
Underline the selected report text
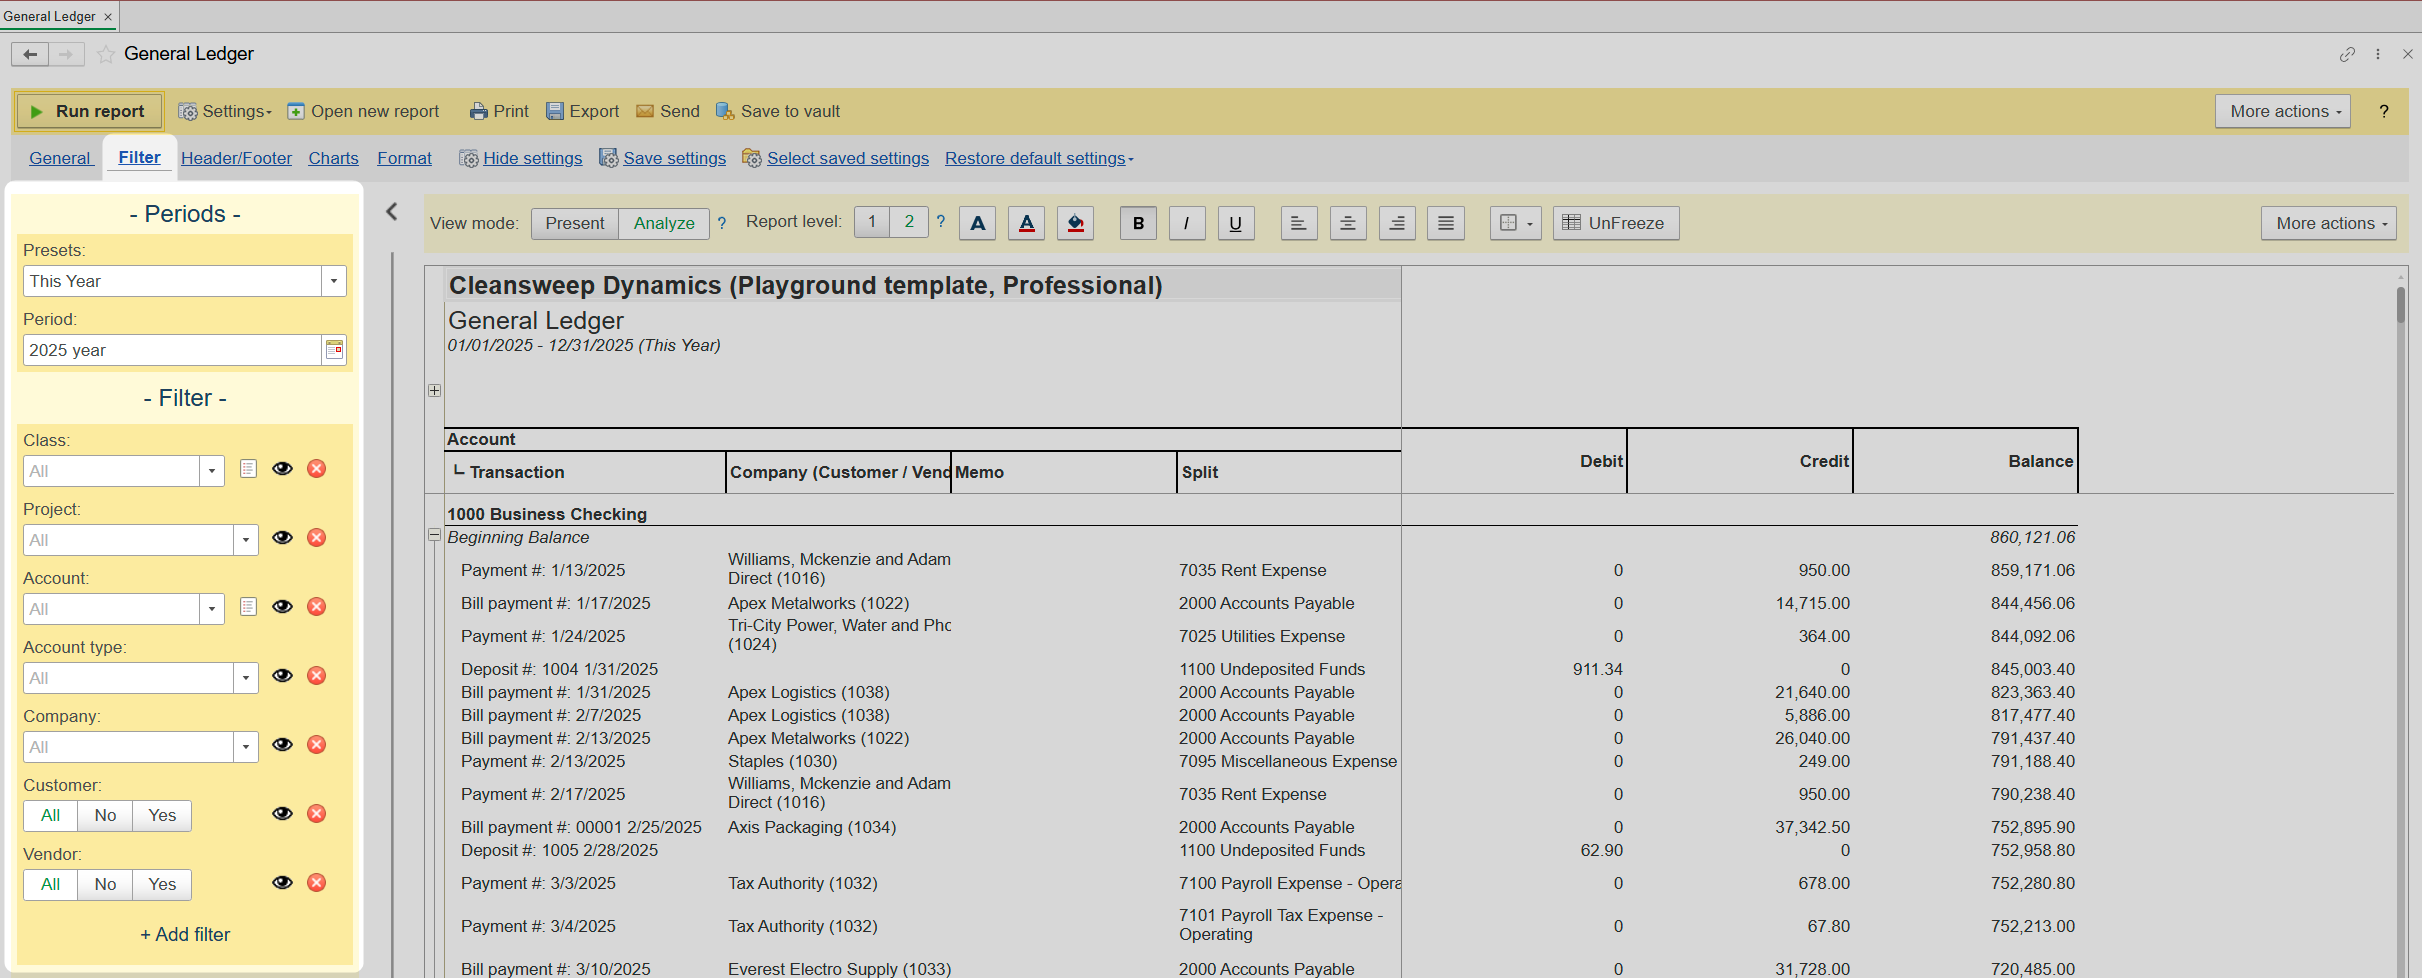coord(1235,223)
